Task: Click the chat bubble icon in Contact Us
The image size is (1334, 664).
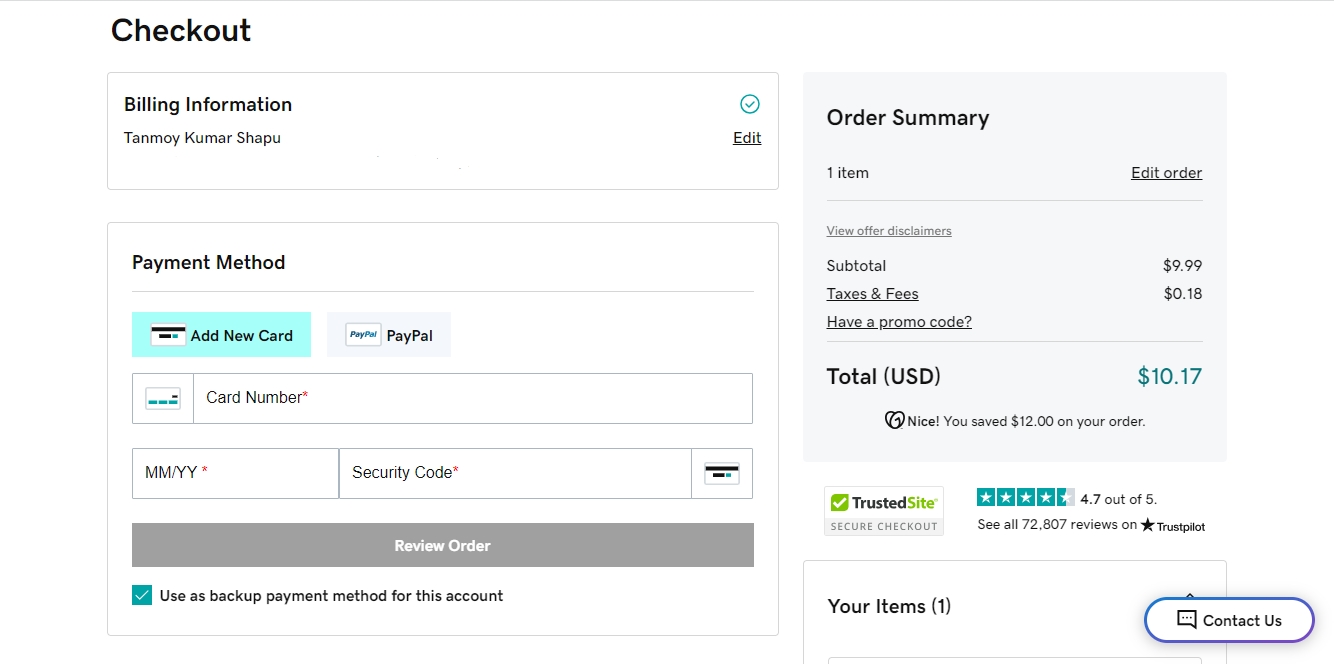Action: click(1187, 620)
